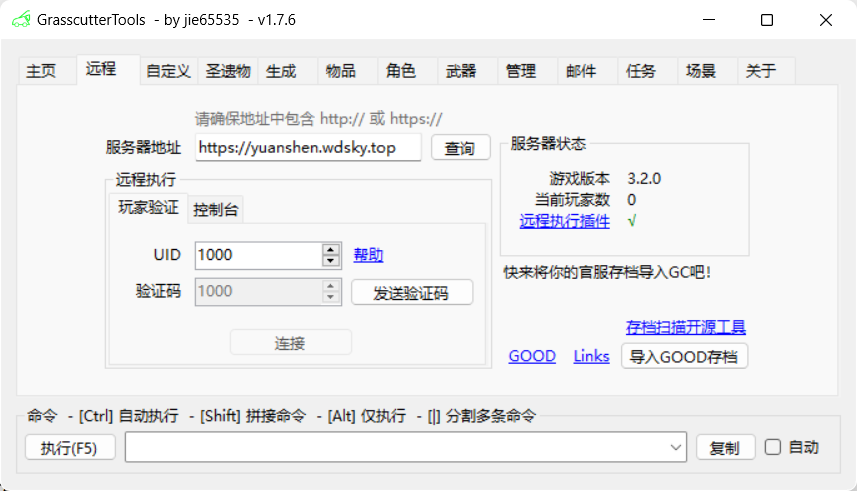This screenshot has width=857, height=491.
Task: Follow the 远程执行插件 link
Action: (564, 222)
